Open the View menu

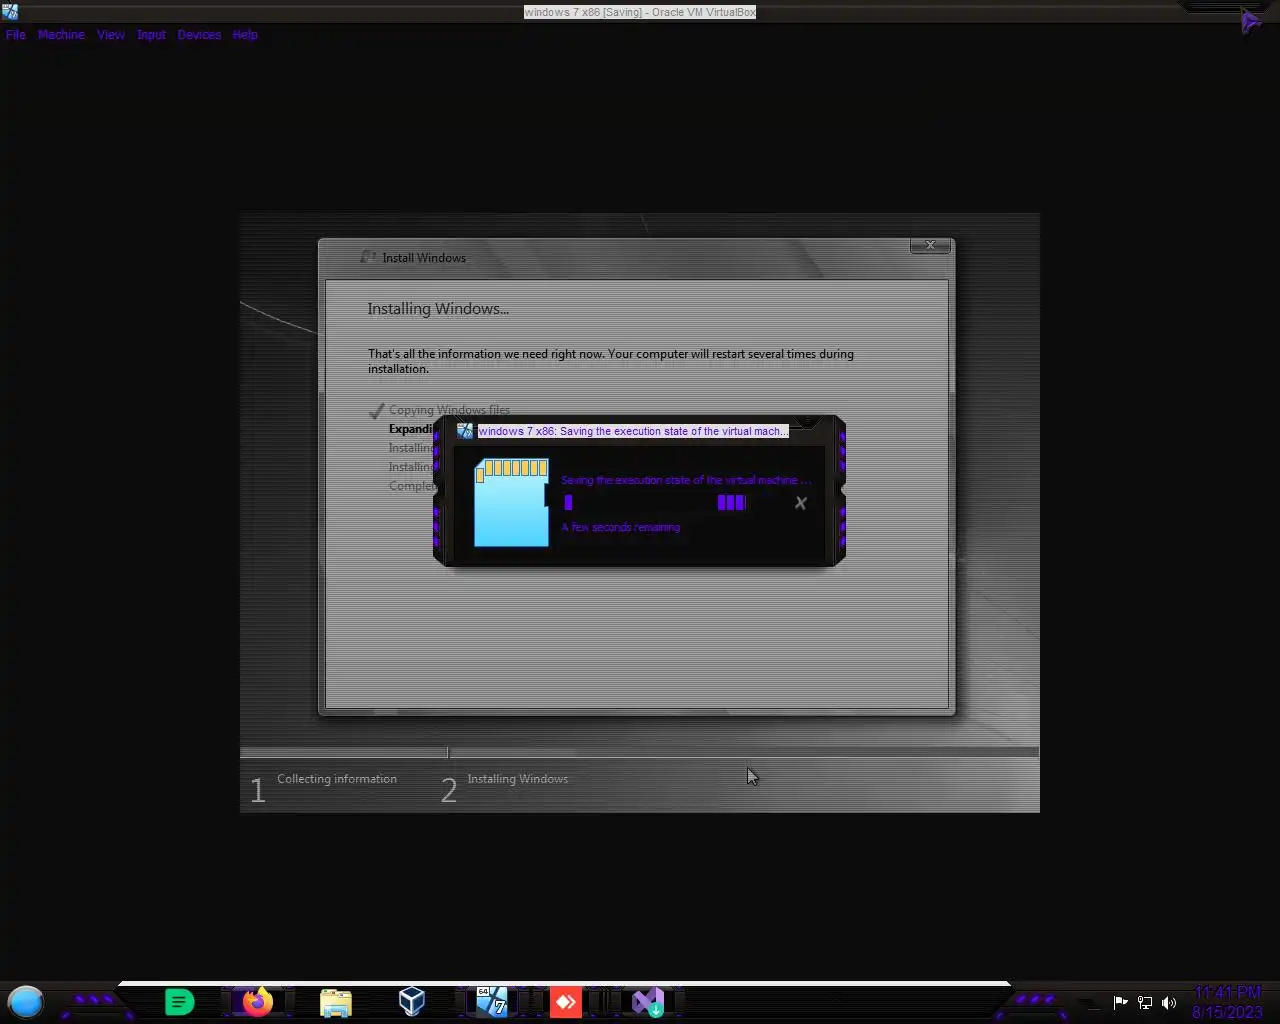[111, 34]
